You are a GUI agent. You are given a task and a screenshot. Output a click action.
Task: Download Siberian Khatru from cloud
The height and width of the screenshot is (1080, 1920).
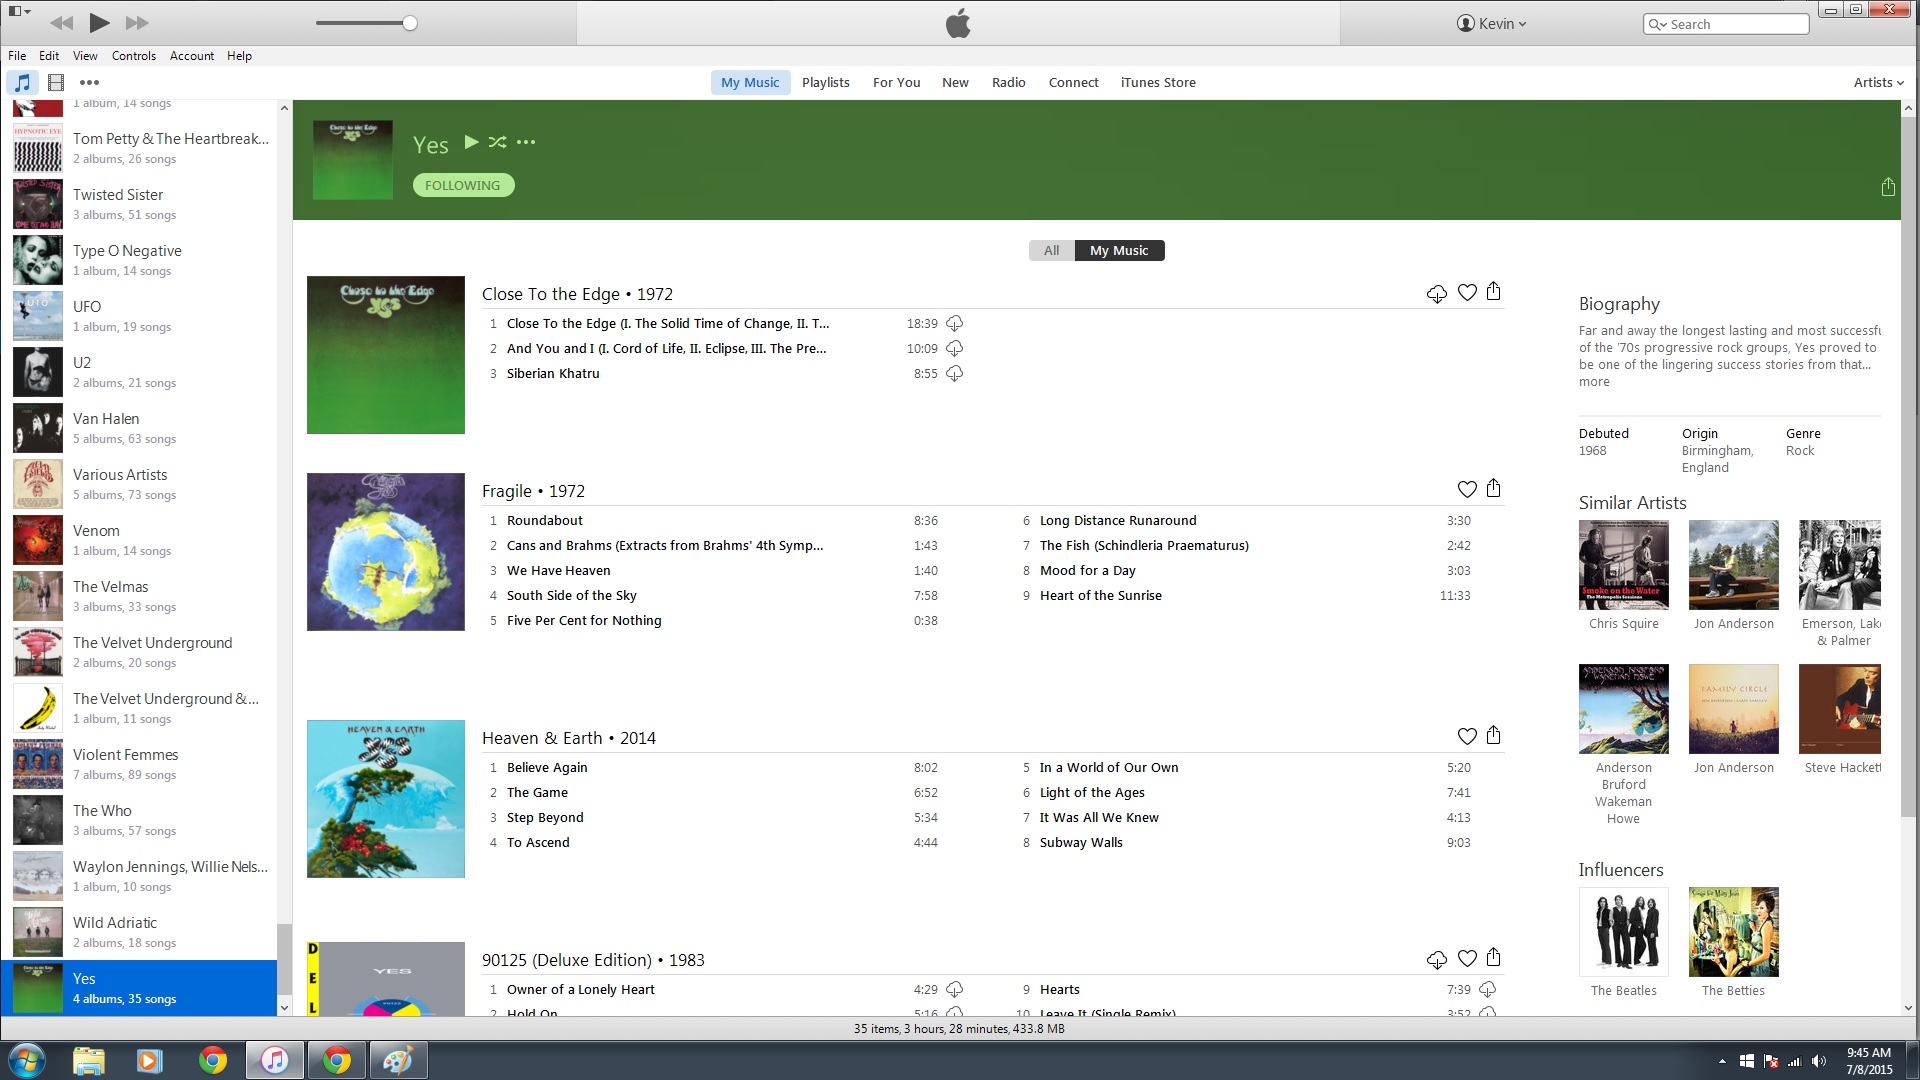[x=954, y=373]
